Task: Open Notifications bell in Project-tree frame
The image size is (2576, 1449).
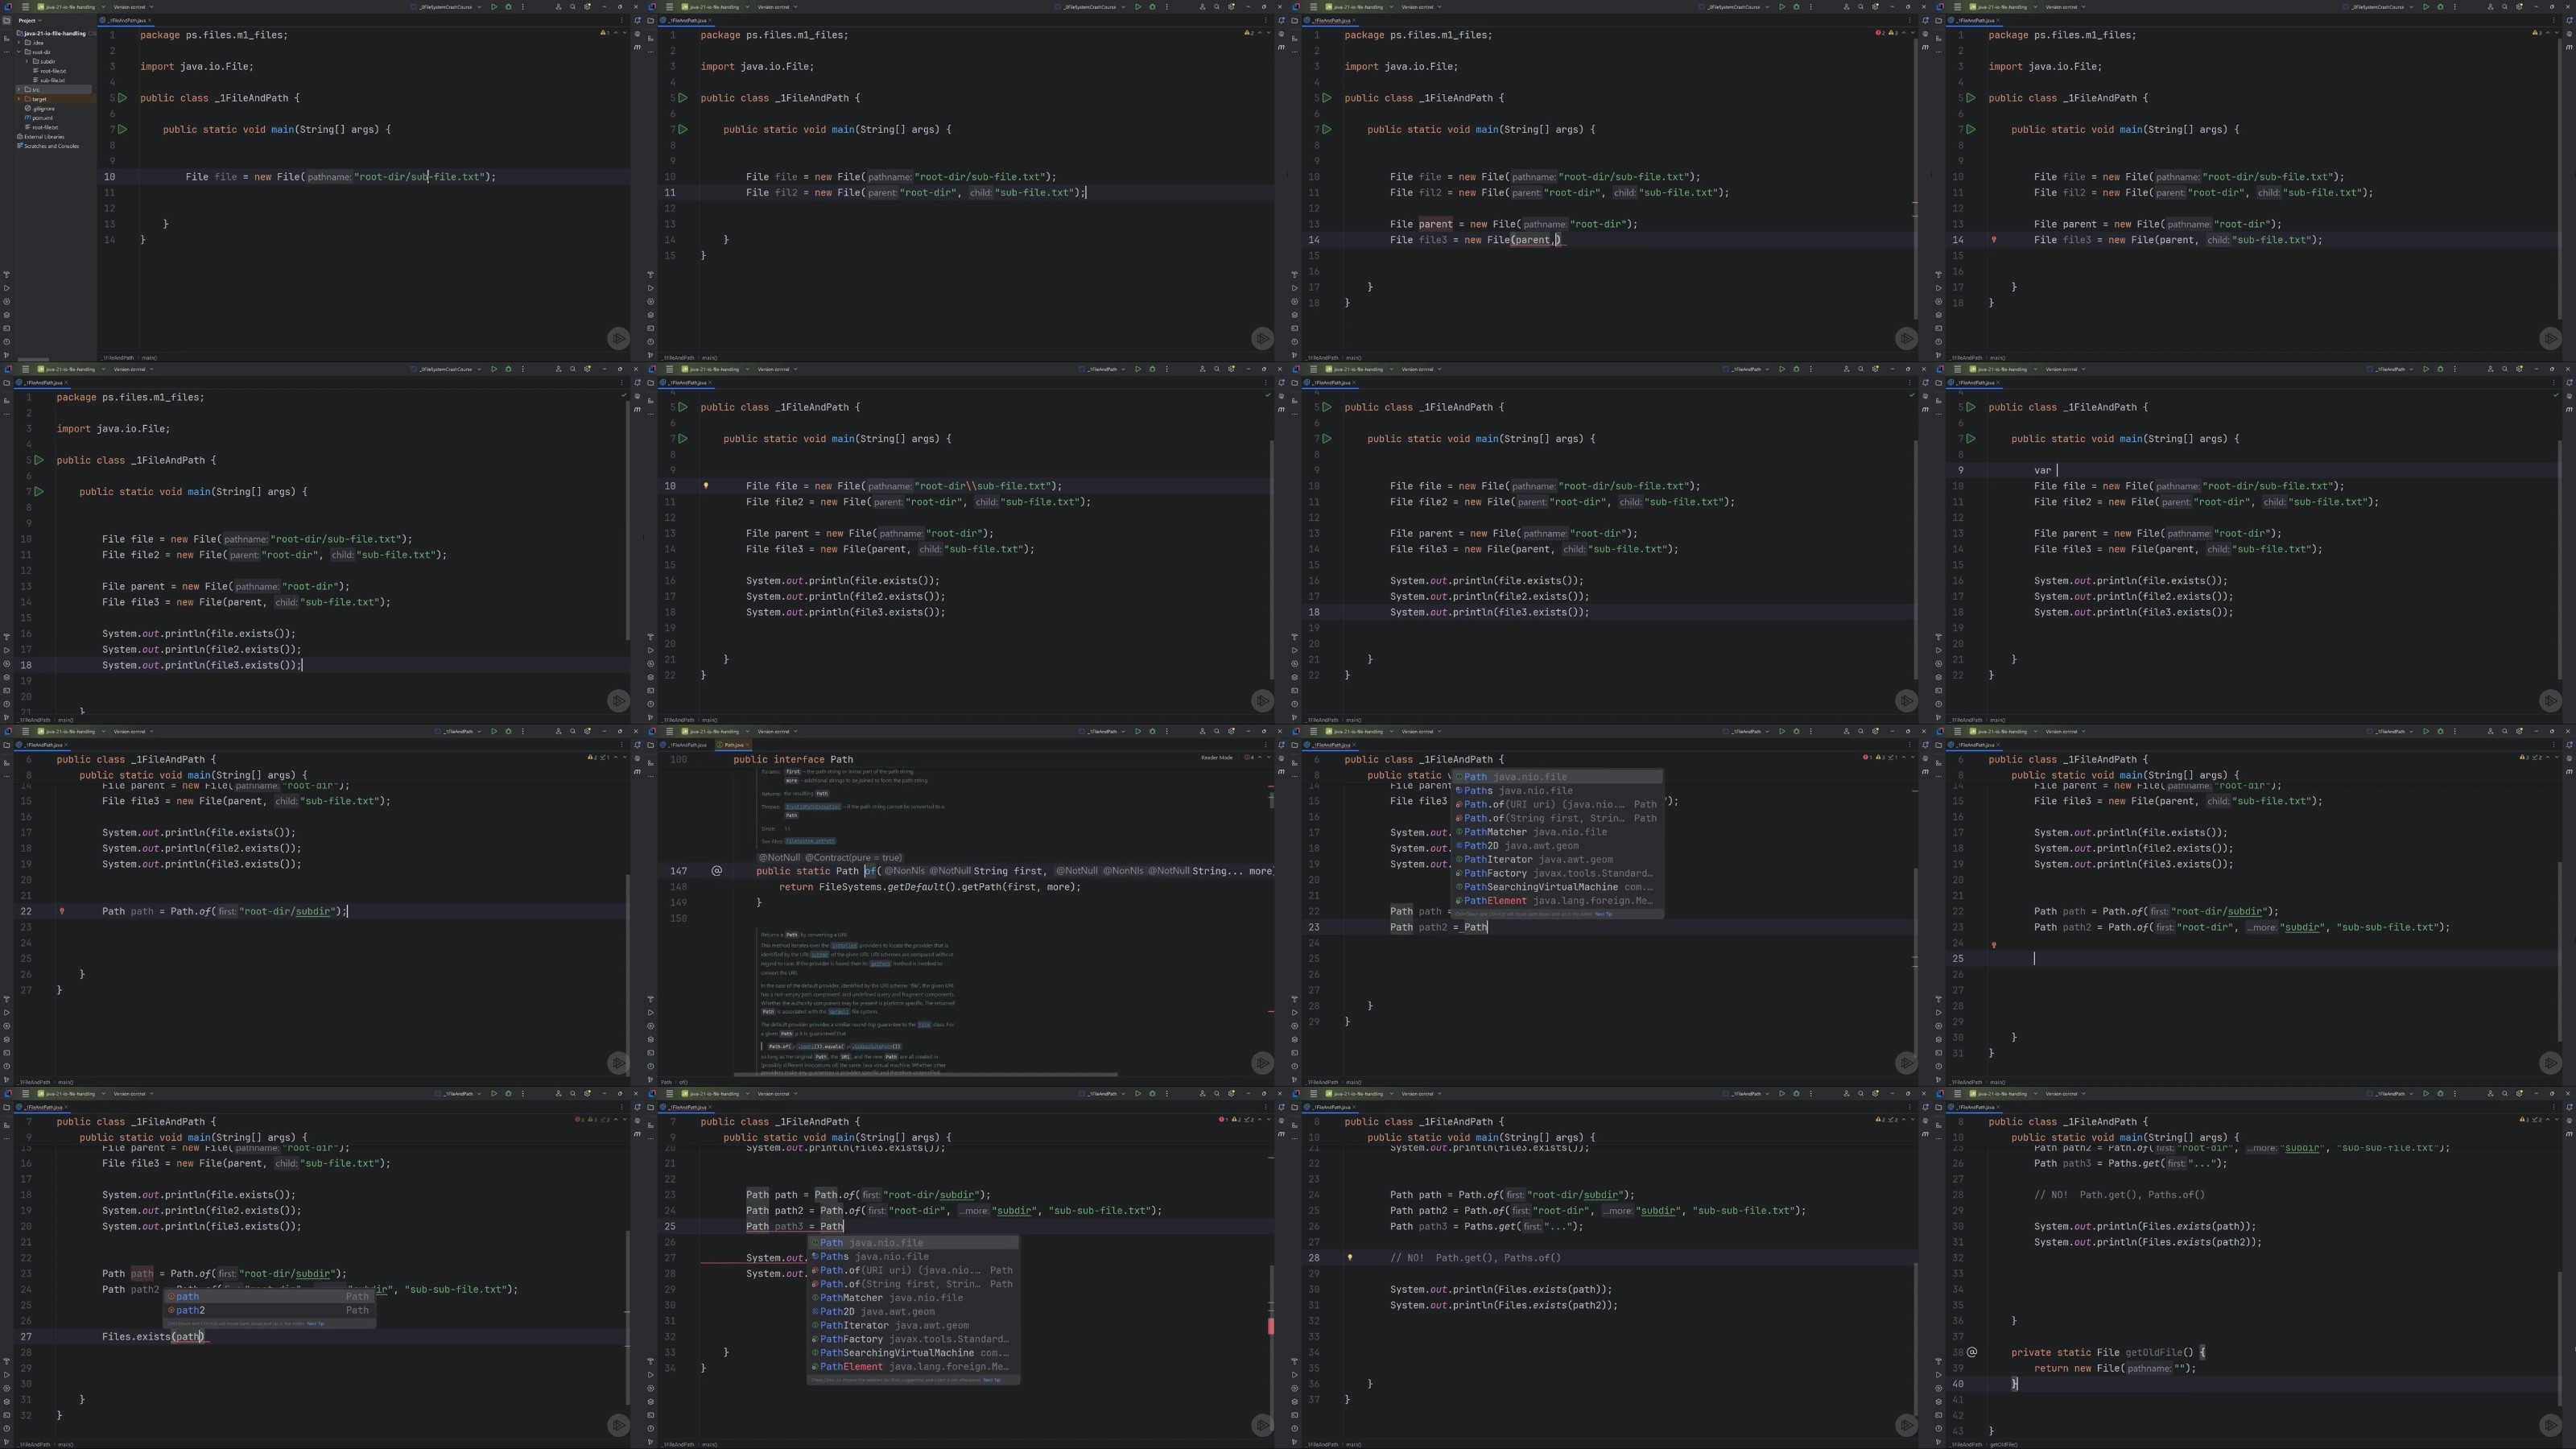Action: click(637, 20)
